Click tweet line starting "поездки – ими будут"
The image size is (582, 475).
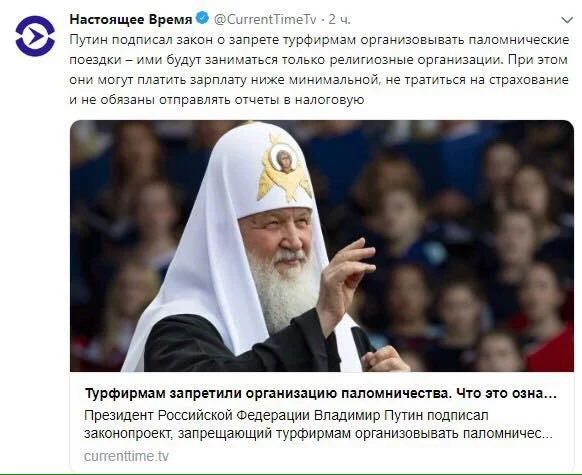318,60
